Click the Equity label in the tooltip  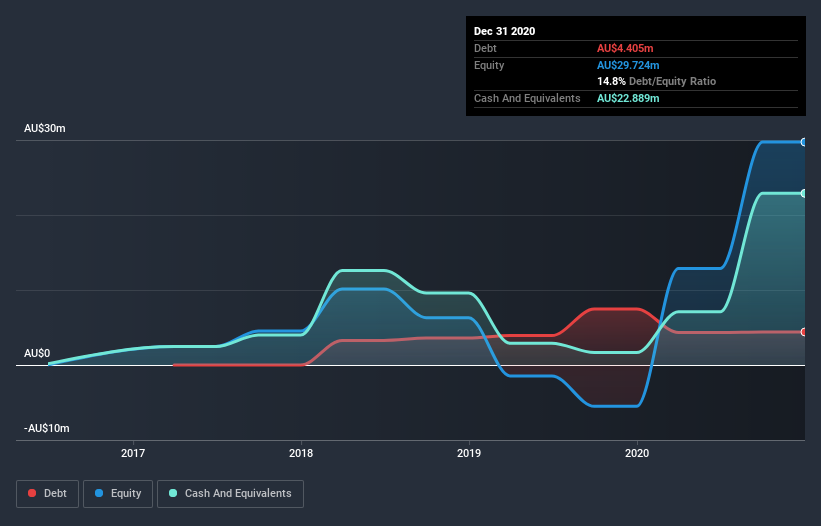click(x=489, y=65)
